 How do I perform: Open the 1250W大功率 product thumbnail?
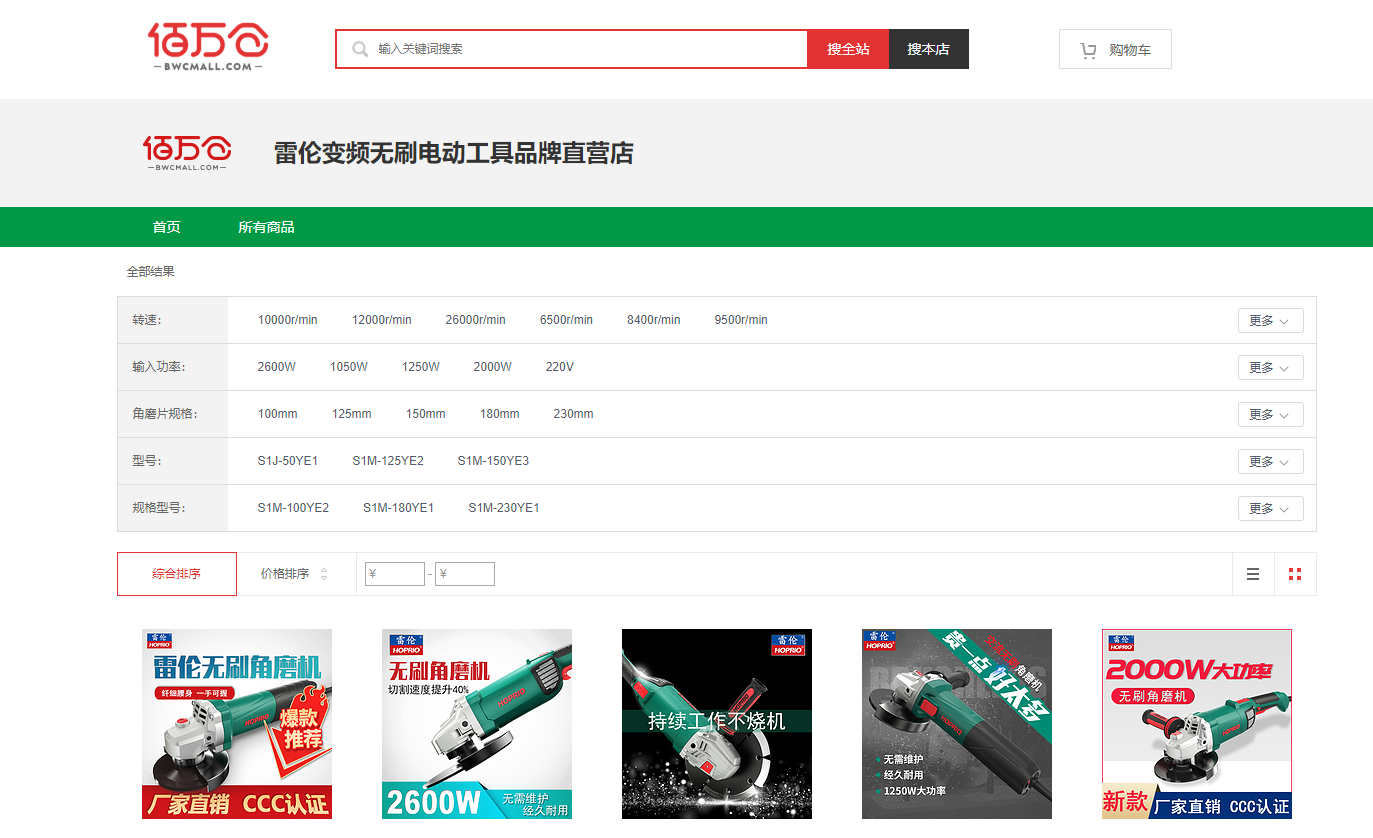click(x=957, y=724)
